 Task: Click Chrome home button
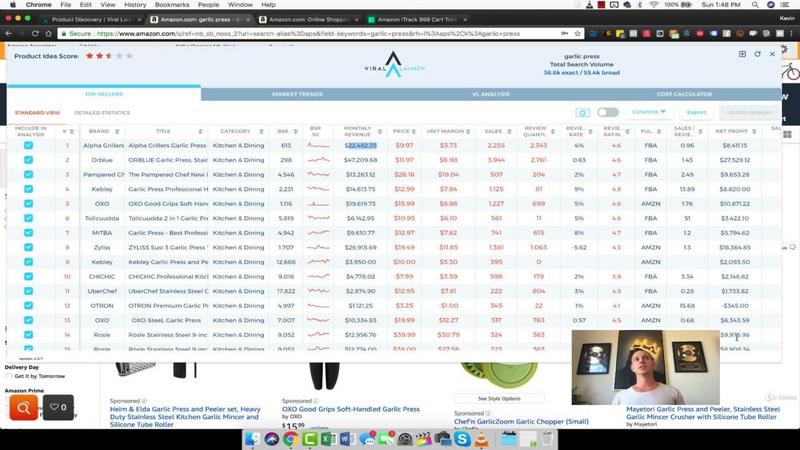point(48,34)
